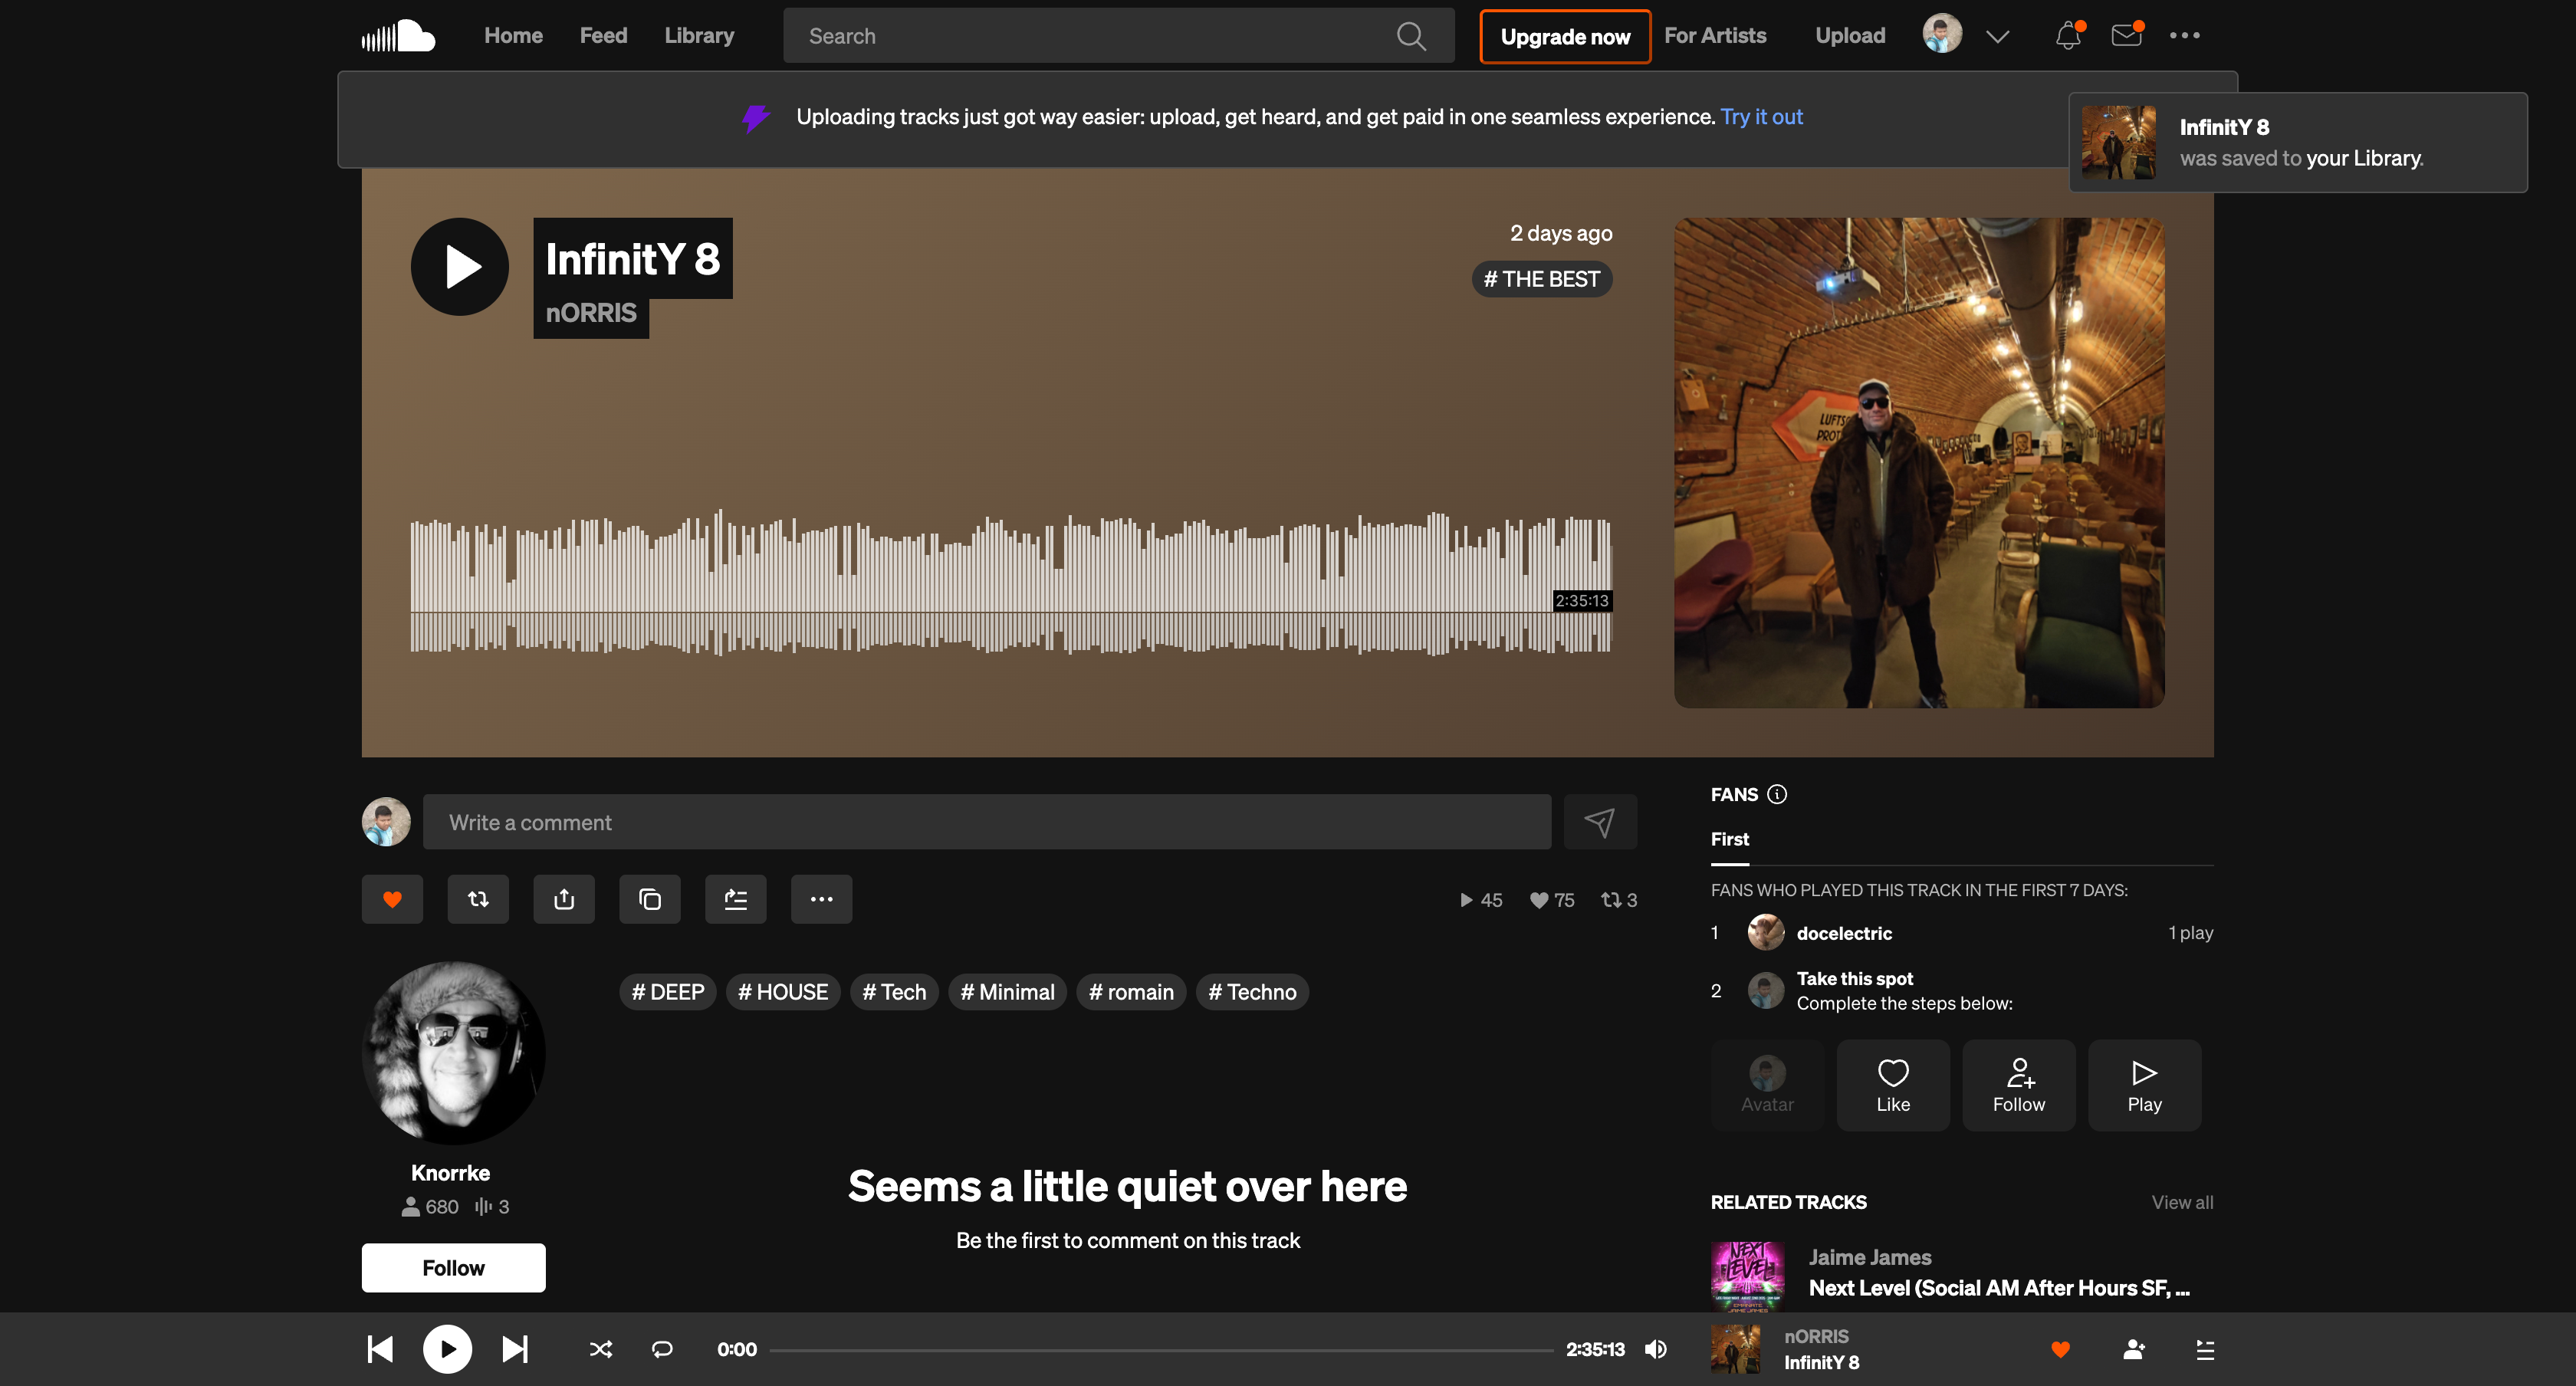
Task: Repost the track InfinitY 8
Action: point(478,899)
